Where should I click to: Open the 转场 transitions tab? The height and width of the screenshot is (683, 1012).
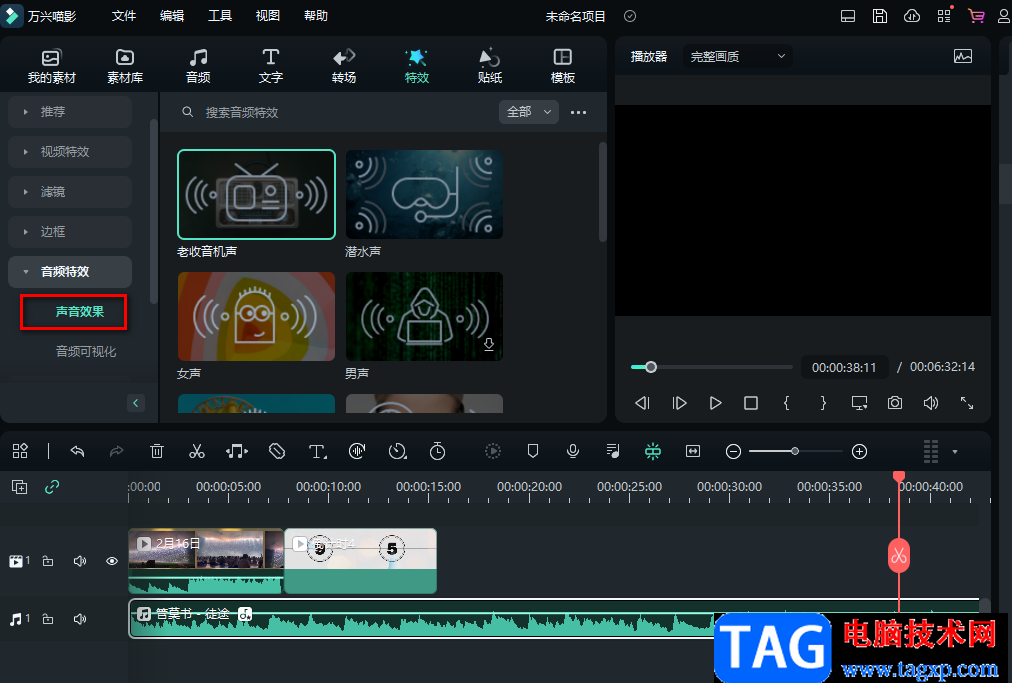pos(343,66)
